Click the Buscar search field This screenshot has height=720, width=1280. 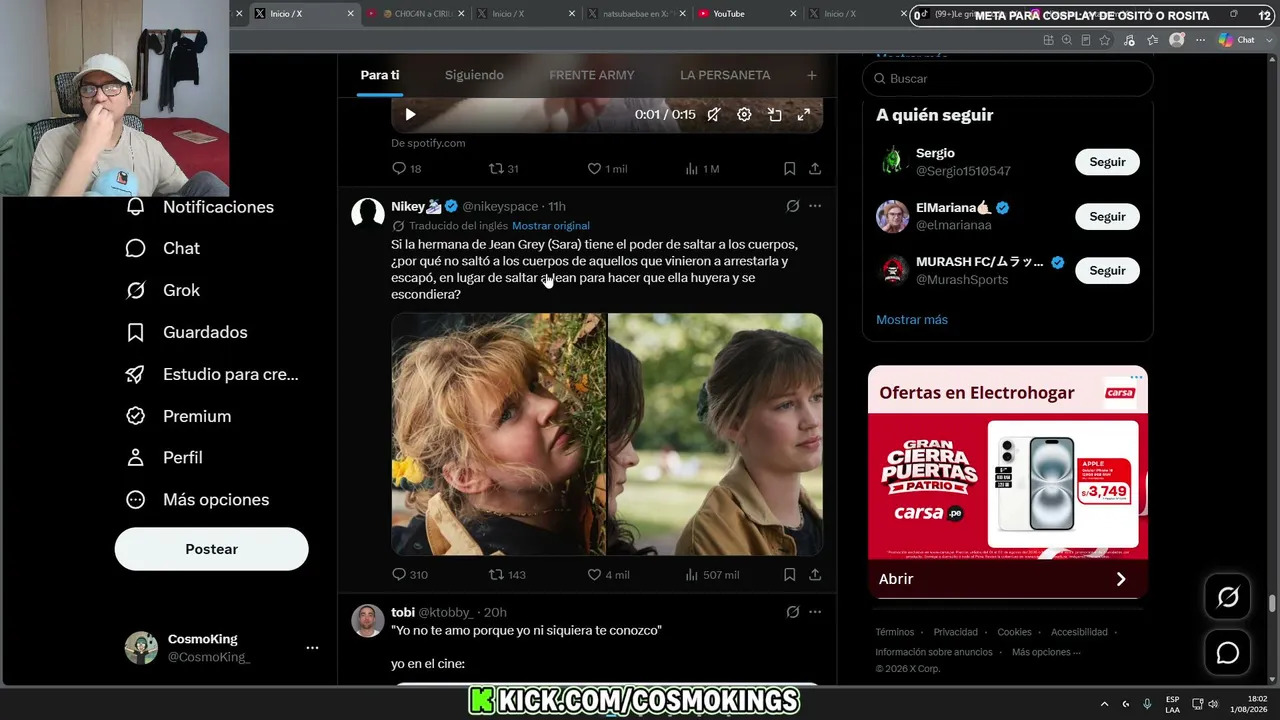pos(1008,78)
